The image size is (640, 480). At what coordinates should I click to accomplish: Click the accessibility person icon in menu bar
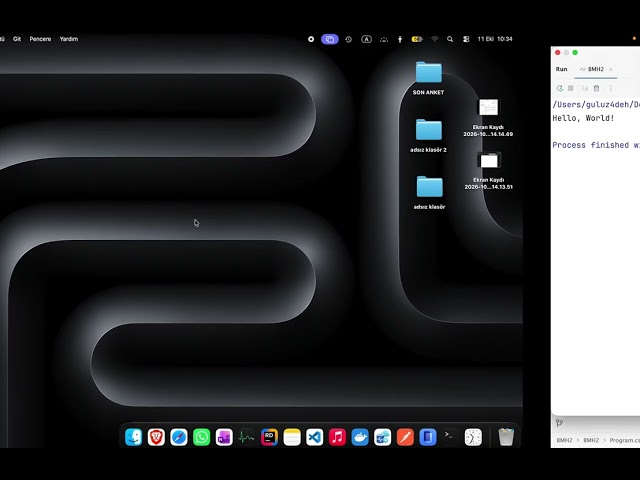coord(400,39)
